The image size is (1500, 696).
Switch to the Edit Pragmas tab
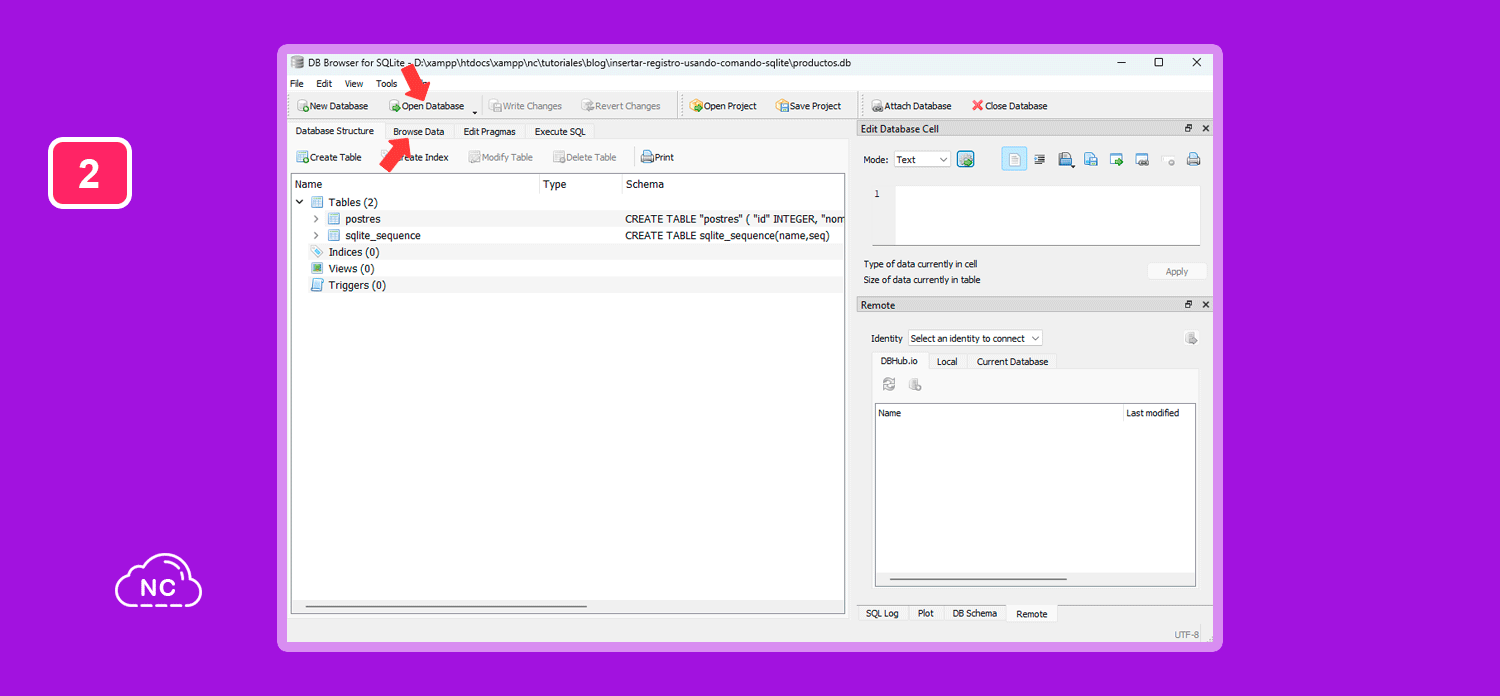[490, 132]
